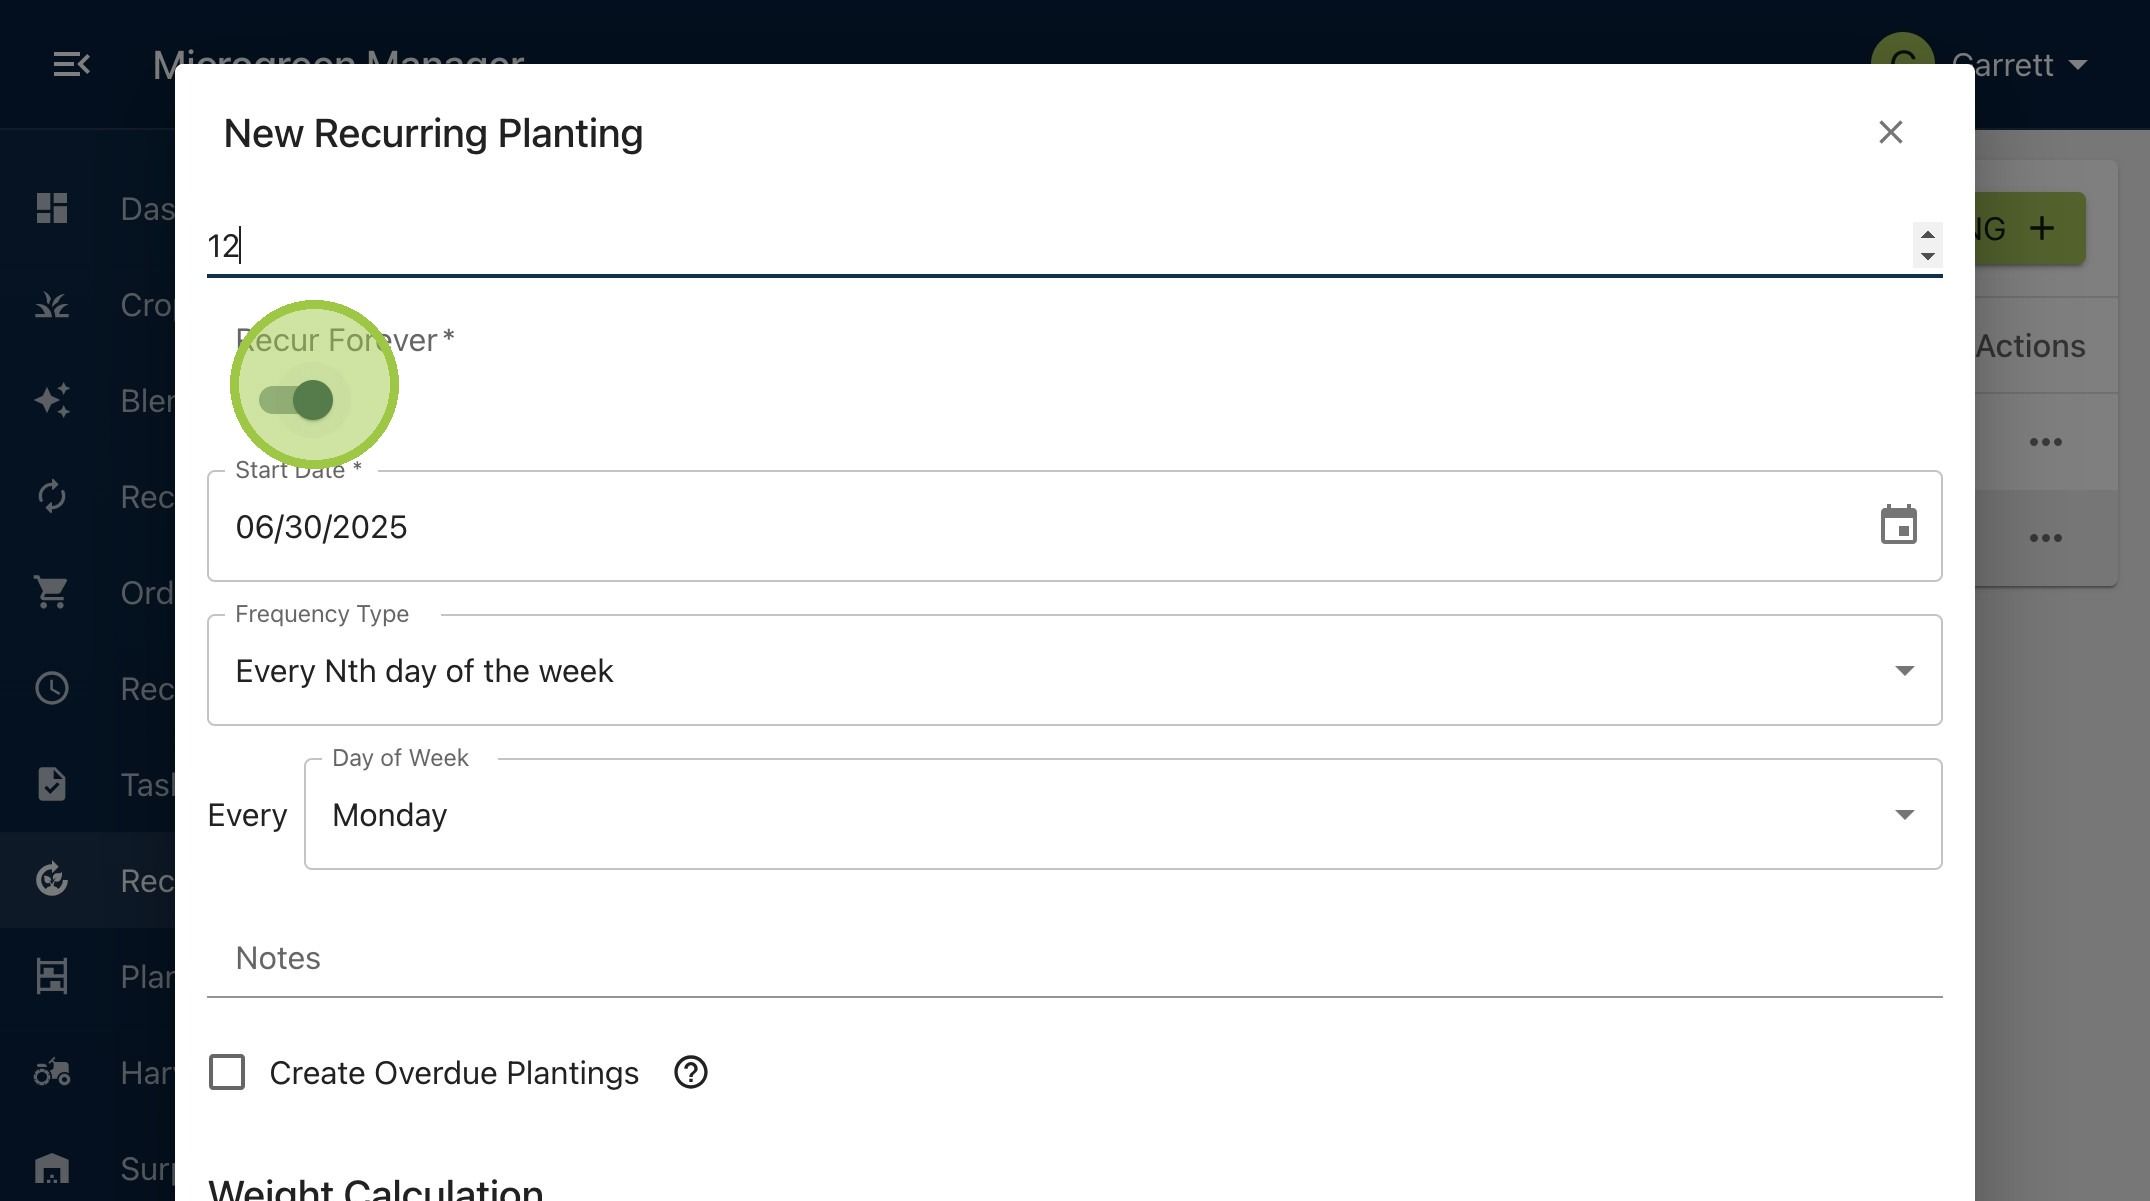This screenshot has height=1201, width=2150.
Task: Open the Blends sparkle icon
Action: click(x=52, y=400)
